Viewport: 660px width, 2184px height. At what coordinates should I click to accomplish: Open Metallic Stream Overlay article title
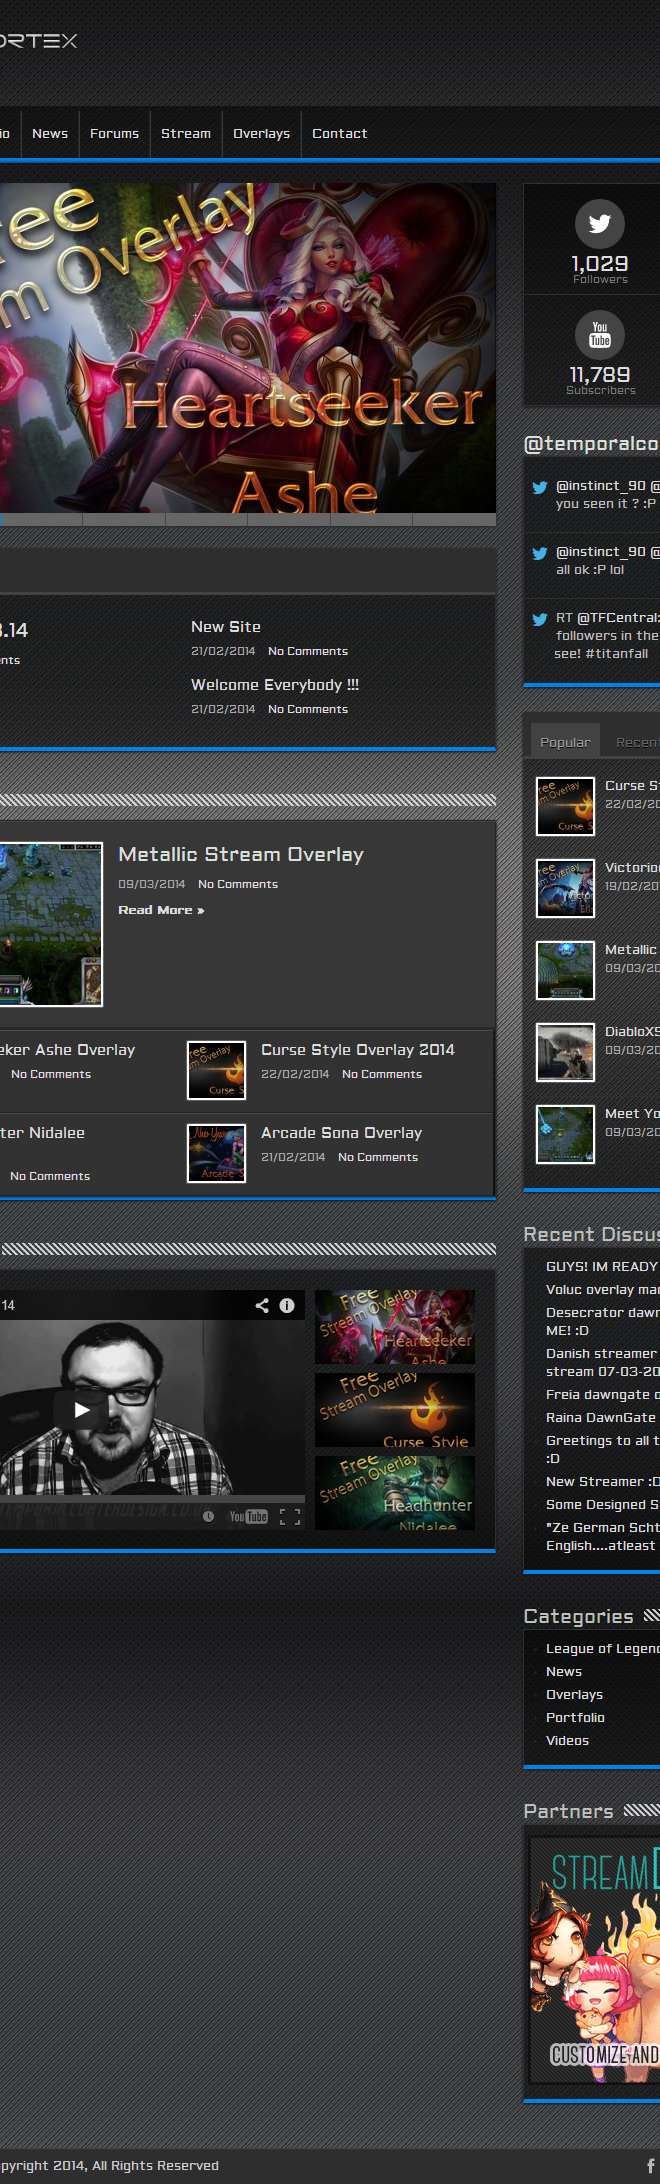tap(241, 855)
